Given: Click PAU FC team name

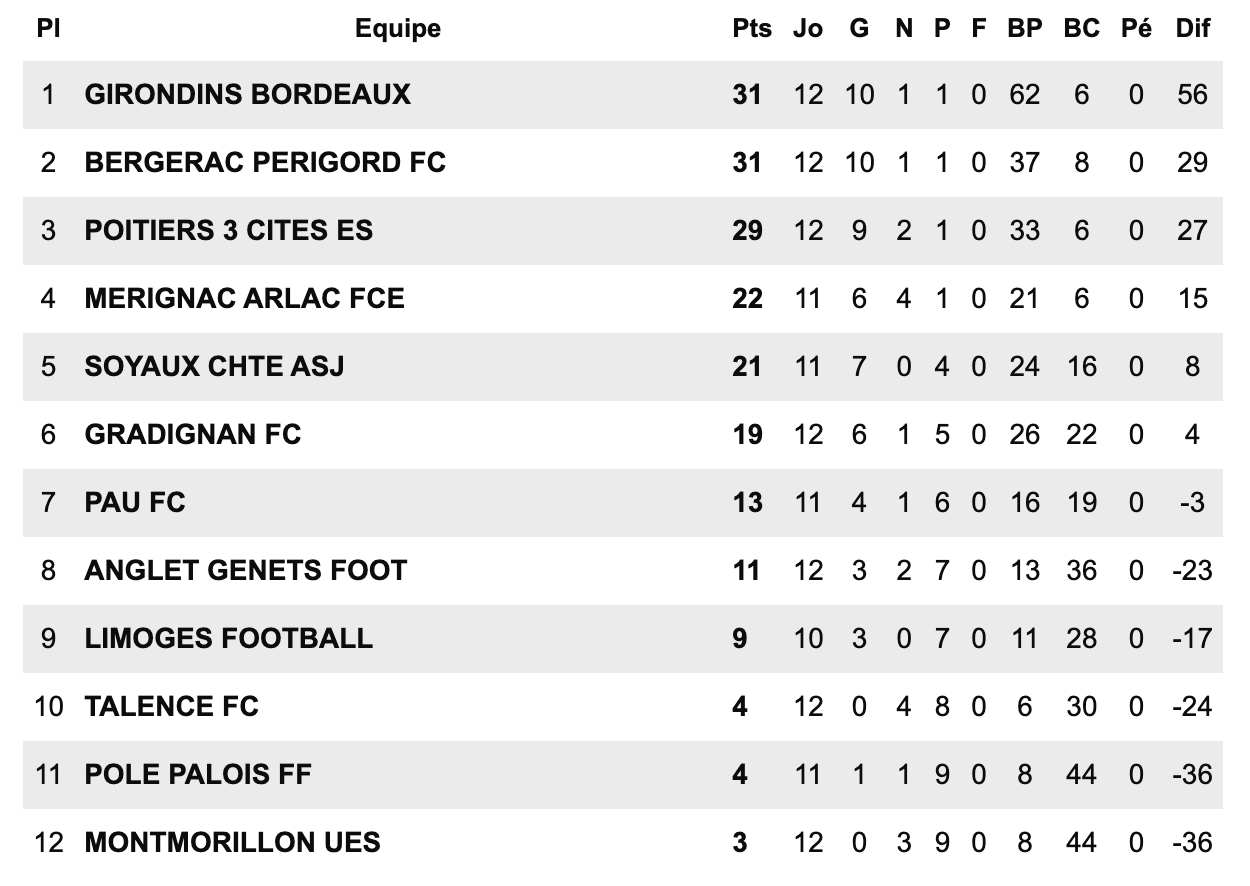Looking at the screenshot, I should [135, 502].
